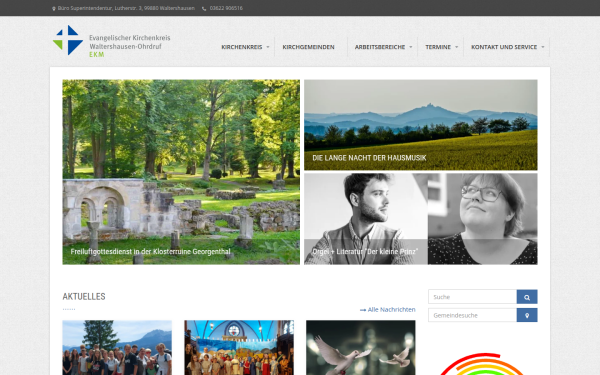Click the phone icon in top bar

tap(204, 8)
